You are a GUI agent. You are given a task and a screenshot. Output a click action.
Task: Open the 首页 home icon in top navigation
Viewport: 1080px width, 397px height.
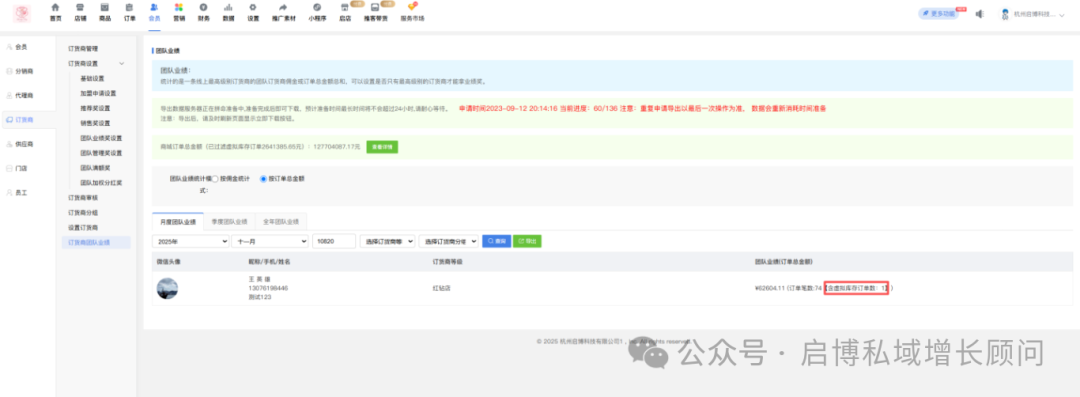56,8
